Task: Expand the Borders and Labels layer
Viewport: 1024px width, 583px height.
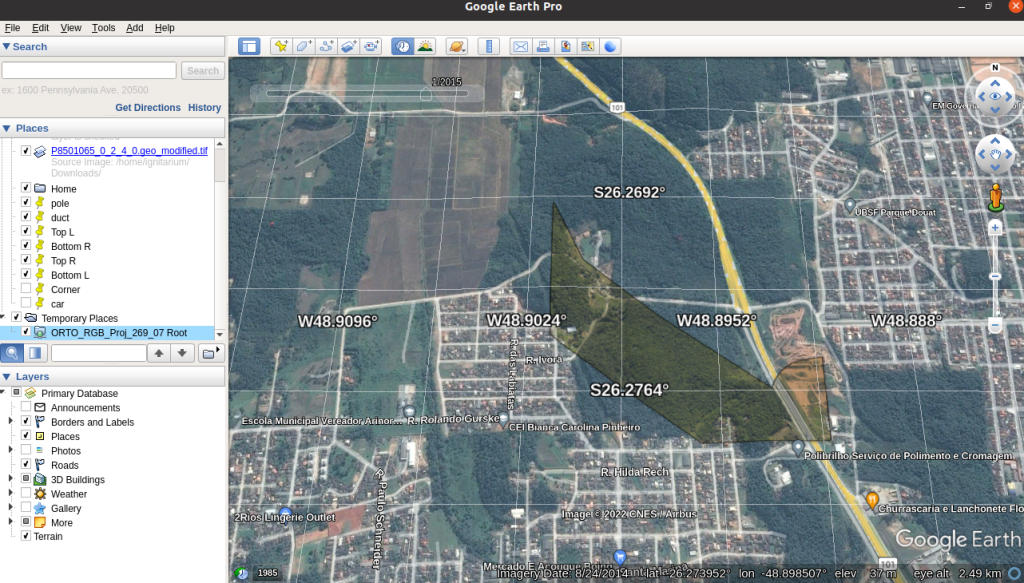Action: pyautogui.click(x=10, y=422)
